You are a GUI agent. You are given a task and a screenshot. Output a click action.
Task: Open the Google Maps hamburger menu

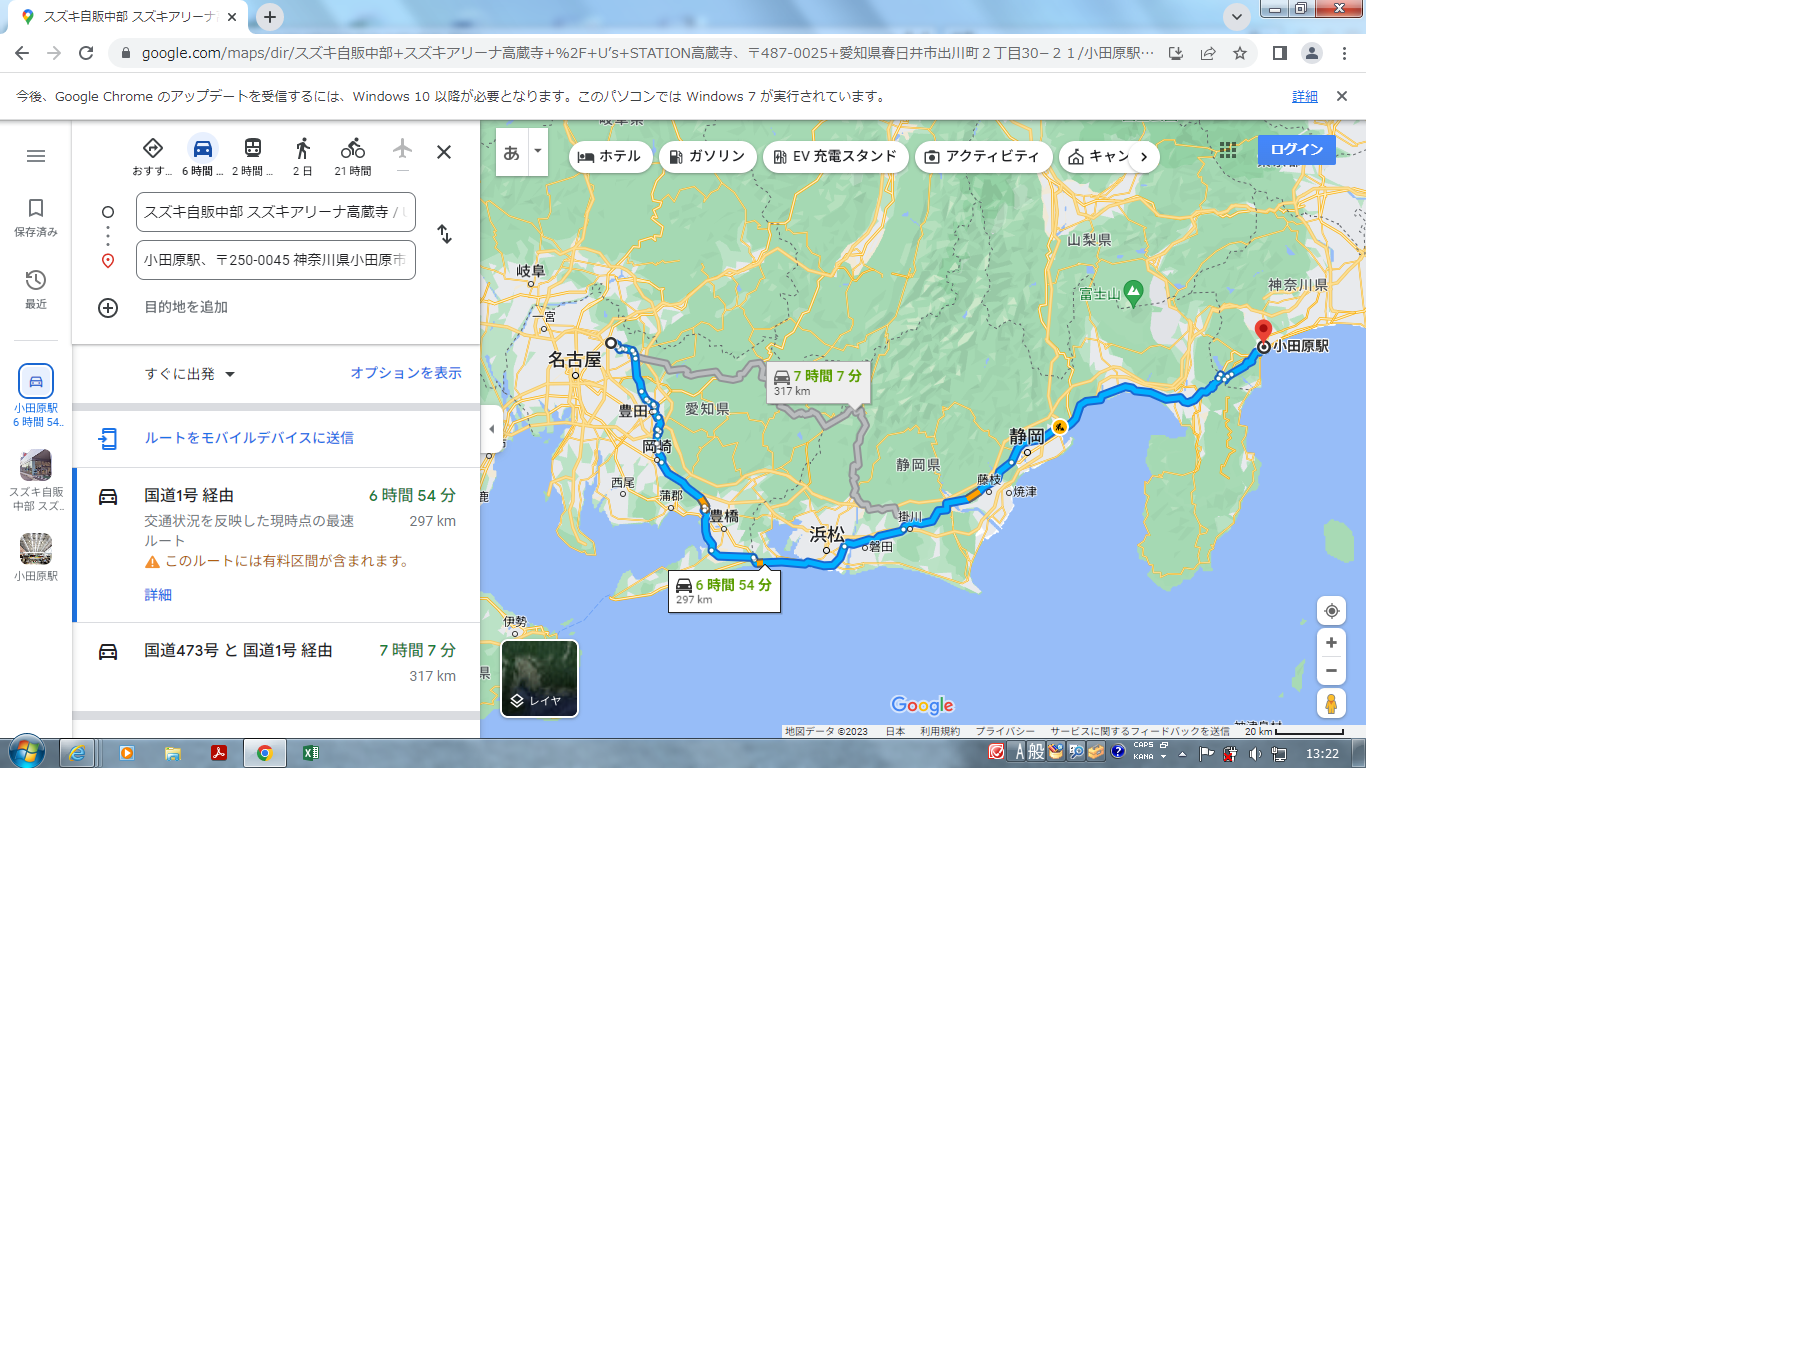tap(36, 156)
